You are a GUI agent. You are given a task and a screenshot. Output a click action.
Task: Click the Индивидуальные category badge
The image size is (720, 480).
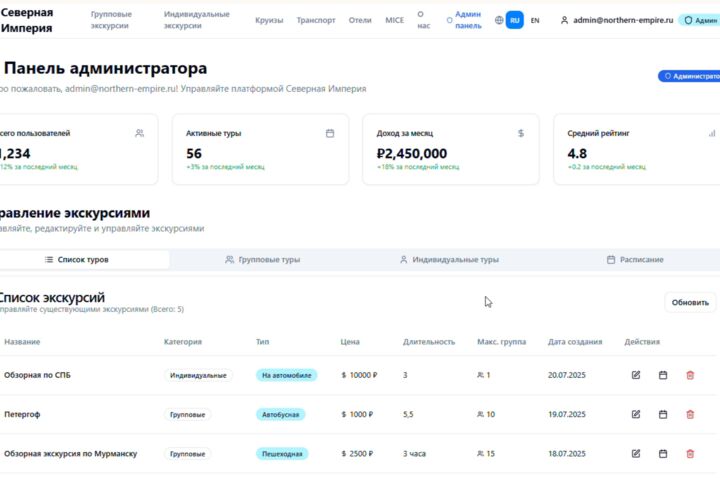pos(198,375)
